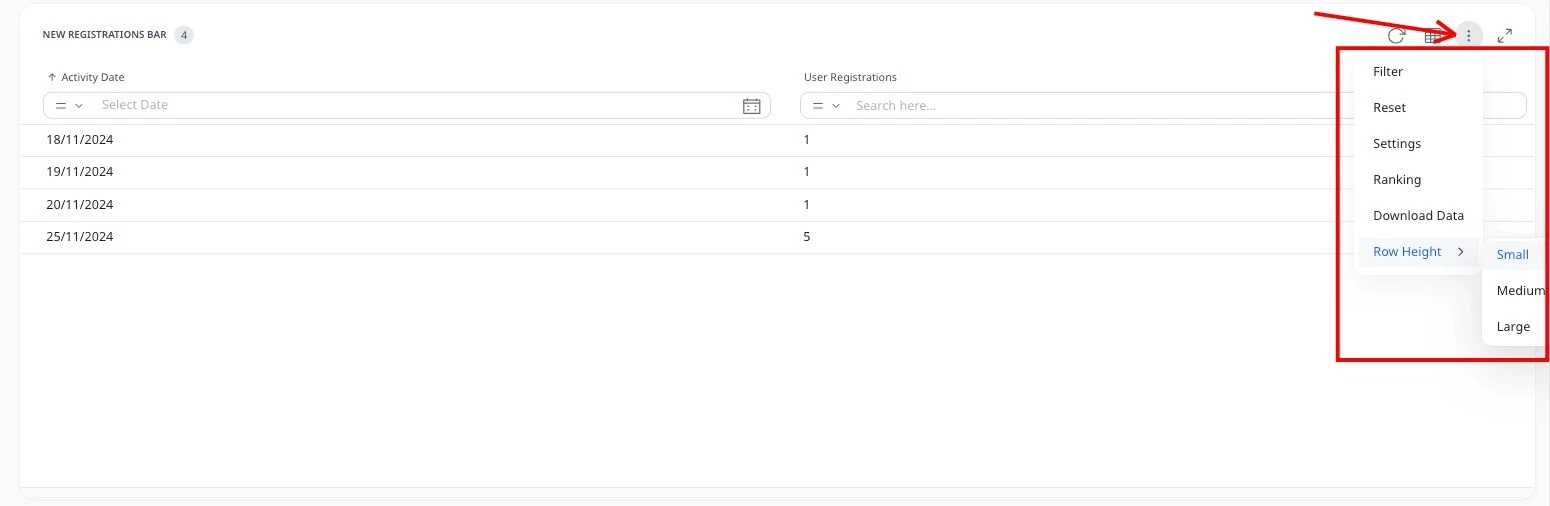Click Download Data menu entry
Screen dimensions: 1550x506
click(x=1418, y=216)
